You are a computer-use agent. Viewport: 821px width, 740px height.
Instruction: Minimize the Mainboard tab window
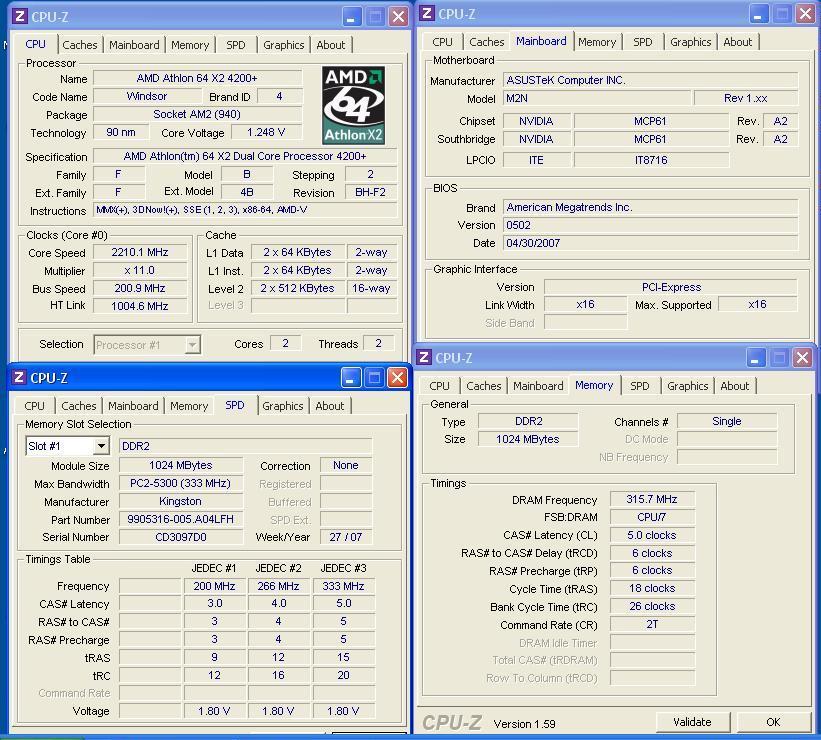point(758,14)
